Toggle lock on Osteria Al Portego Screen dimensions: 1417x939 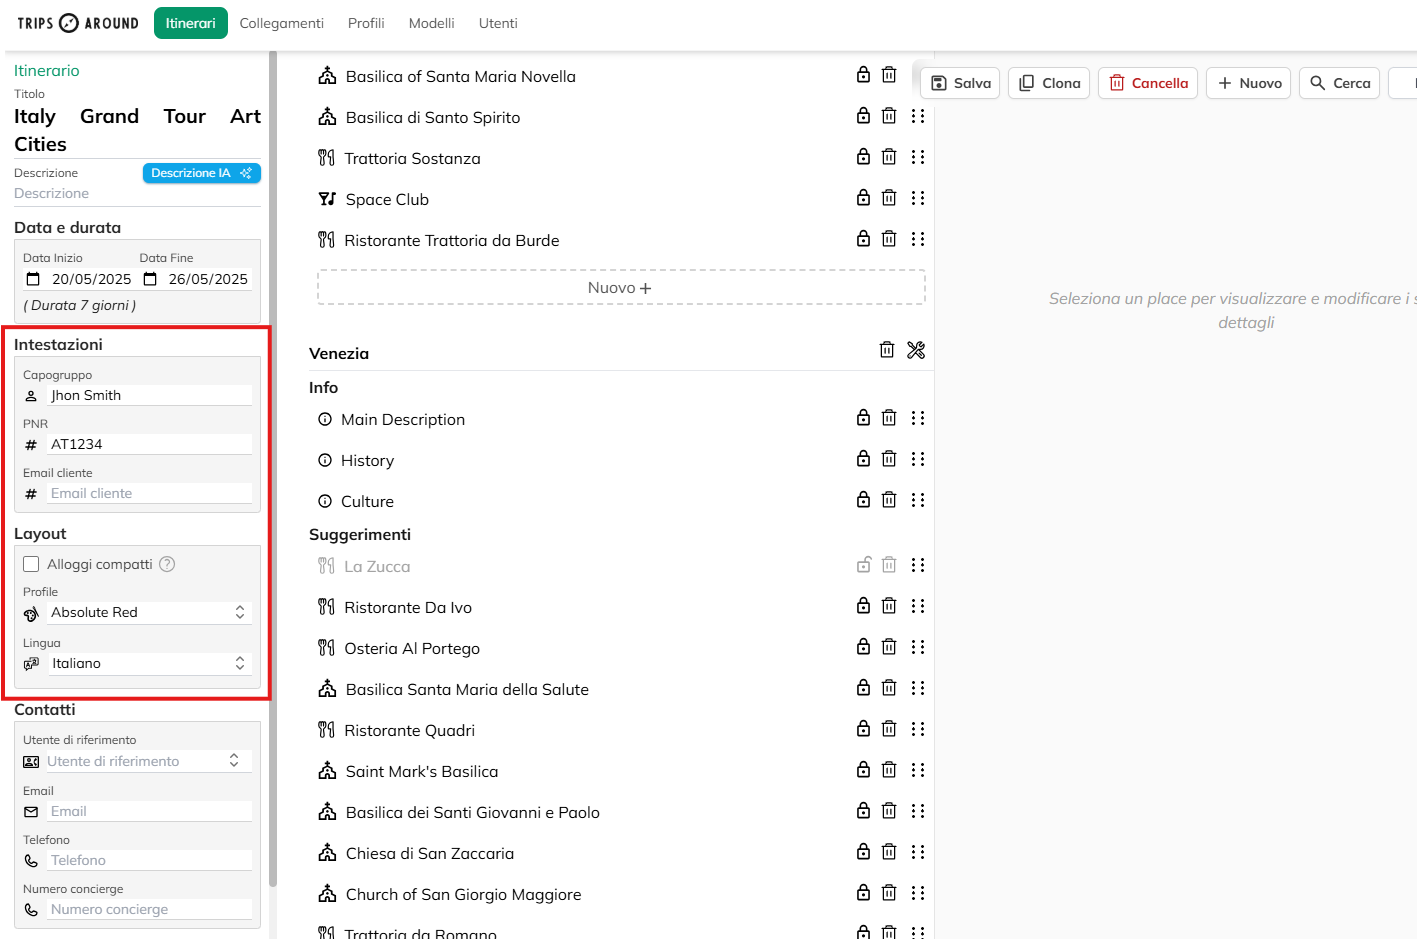click(863, 647)
